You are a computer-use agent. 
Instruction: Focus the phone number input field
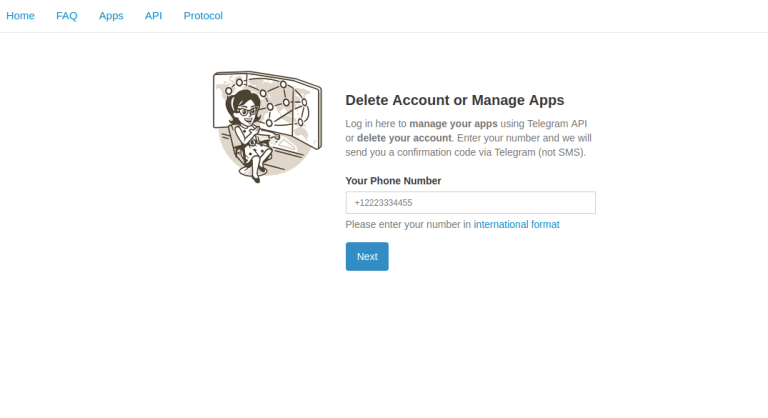coord(470,203)
